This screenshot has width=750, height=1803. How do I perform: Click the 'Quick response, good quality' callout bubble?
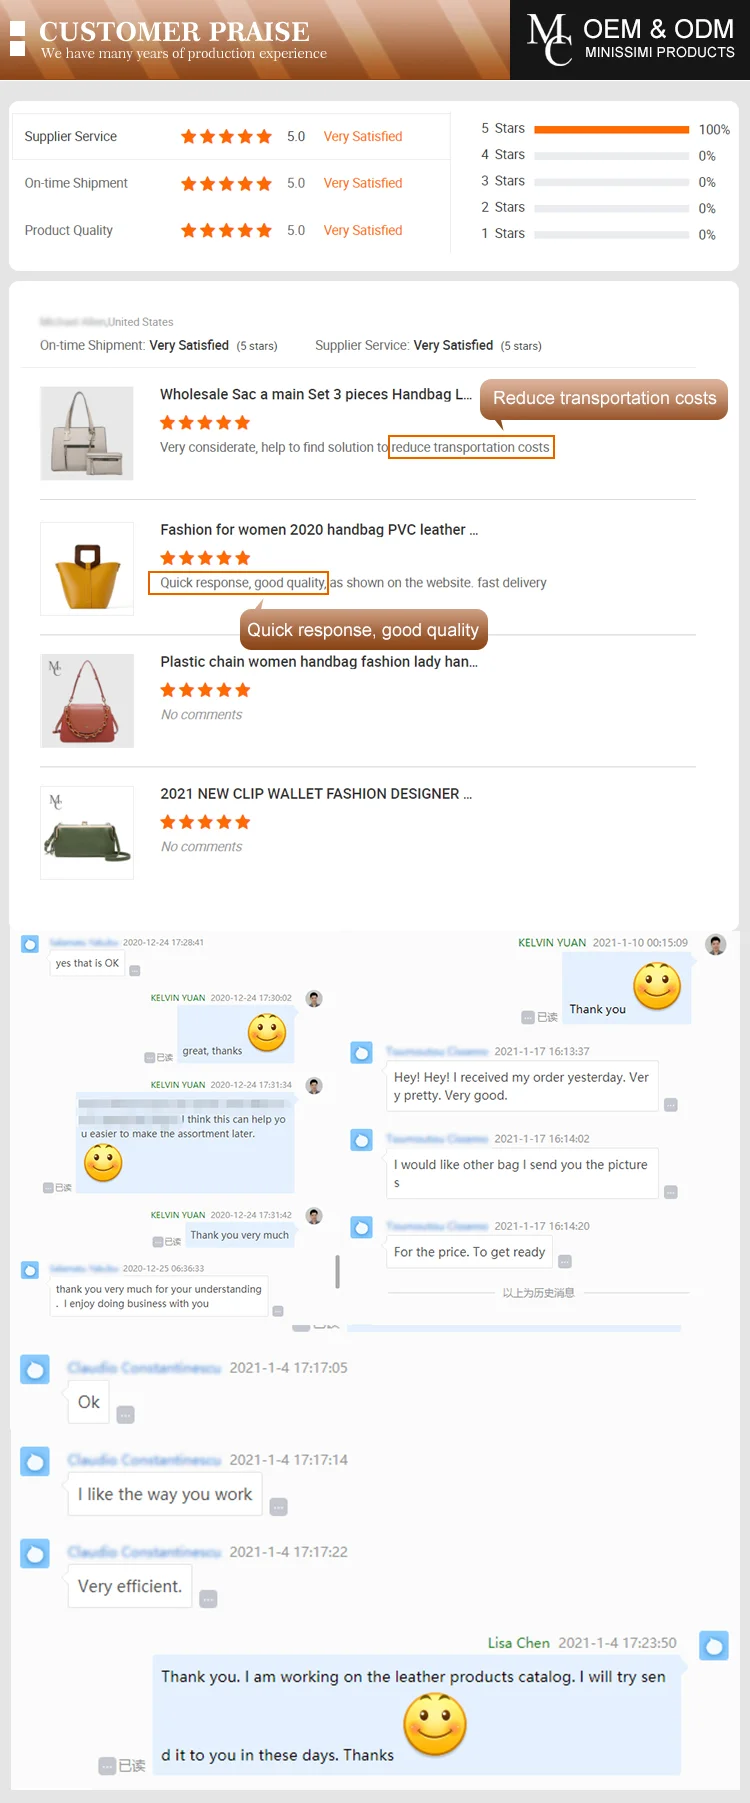tap(364, 629)
